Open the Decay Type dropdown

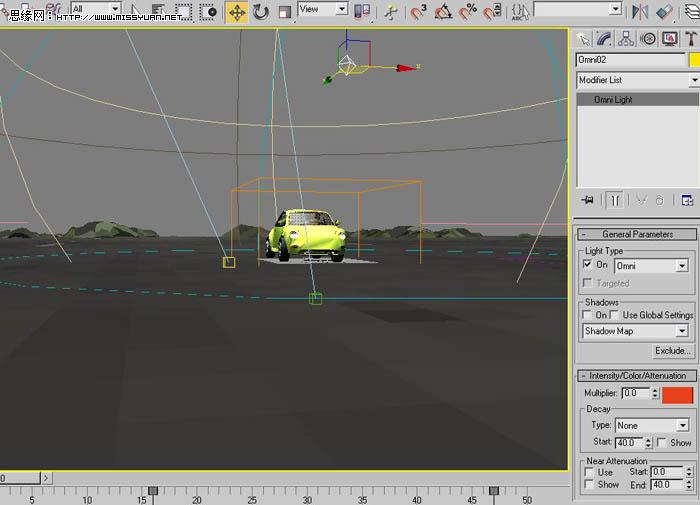[652, 426]
